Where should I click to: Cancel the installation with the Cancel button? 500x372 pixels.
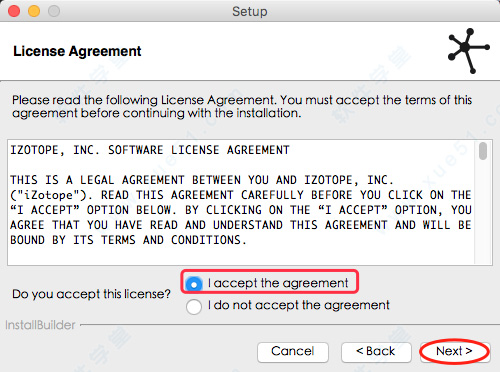coord(293,351)
